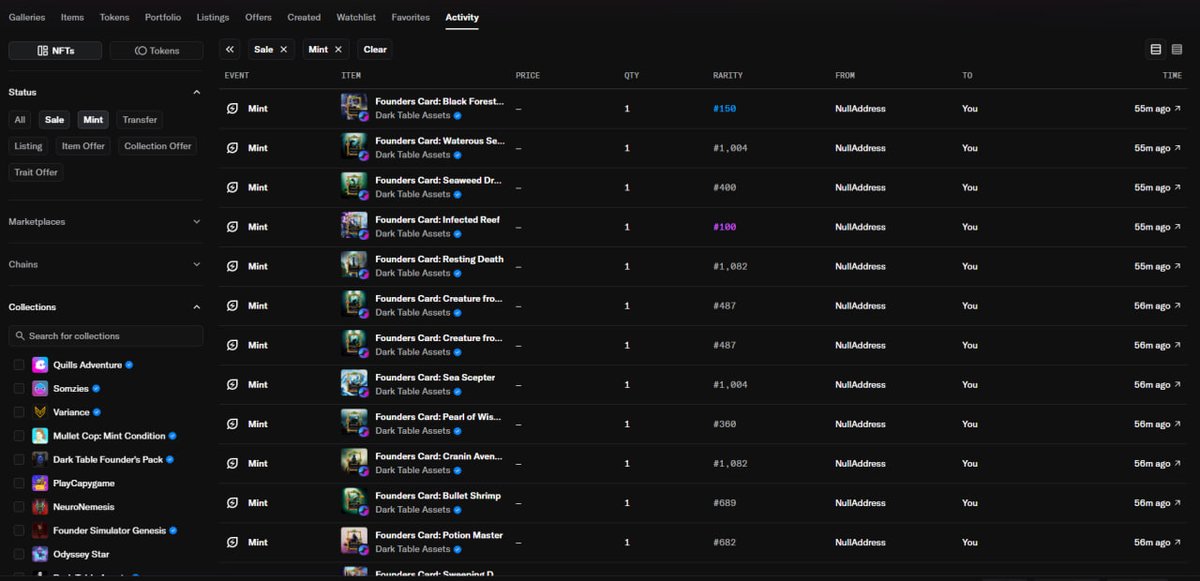
Task: Check the Variance collection checkbox
Action: [x=19, y=412]
